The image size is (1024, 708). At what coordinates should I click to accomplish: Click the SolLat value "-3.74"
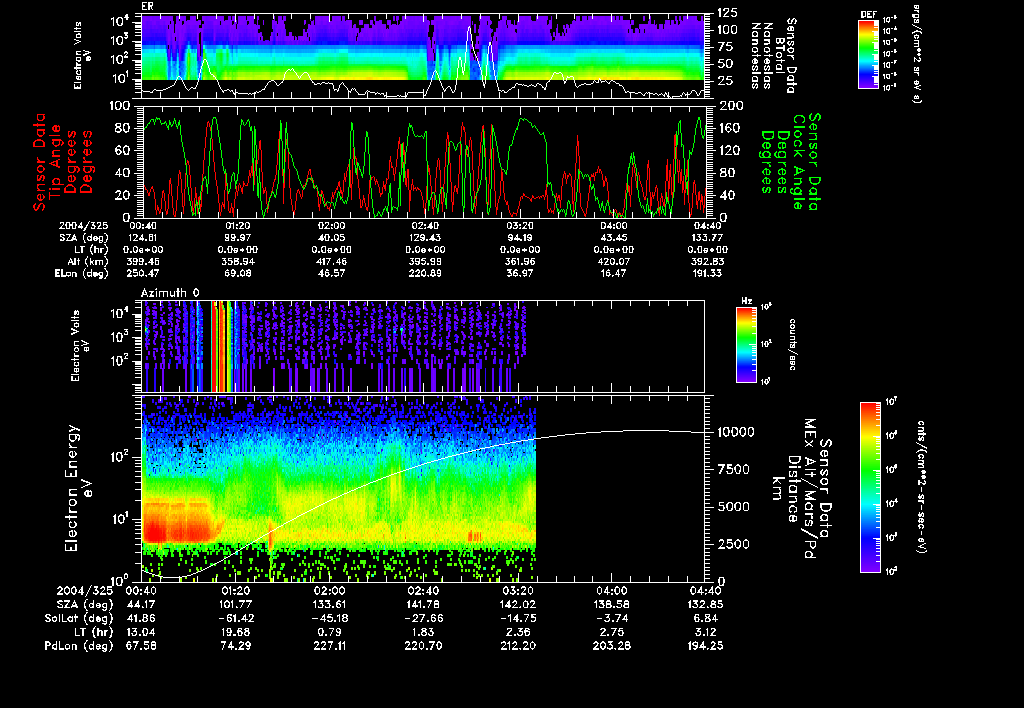pyautogui.click(x=612, y=619)
